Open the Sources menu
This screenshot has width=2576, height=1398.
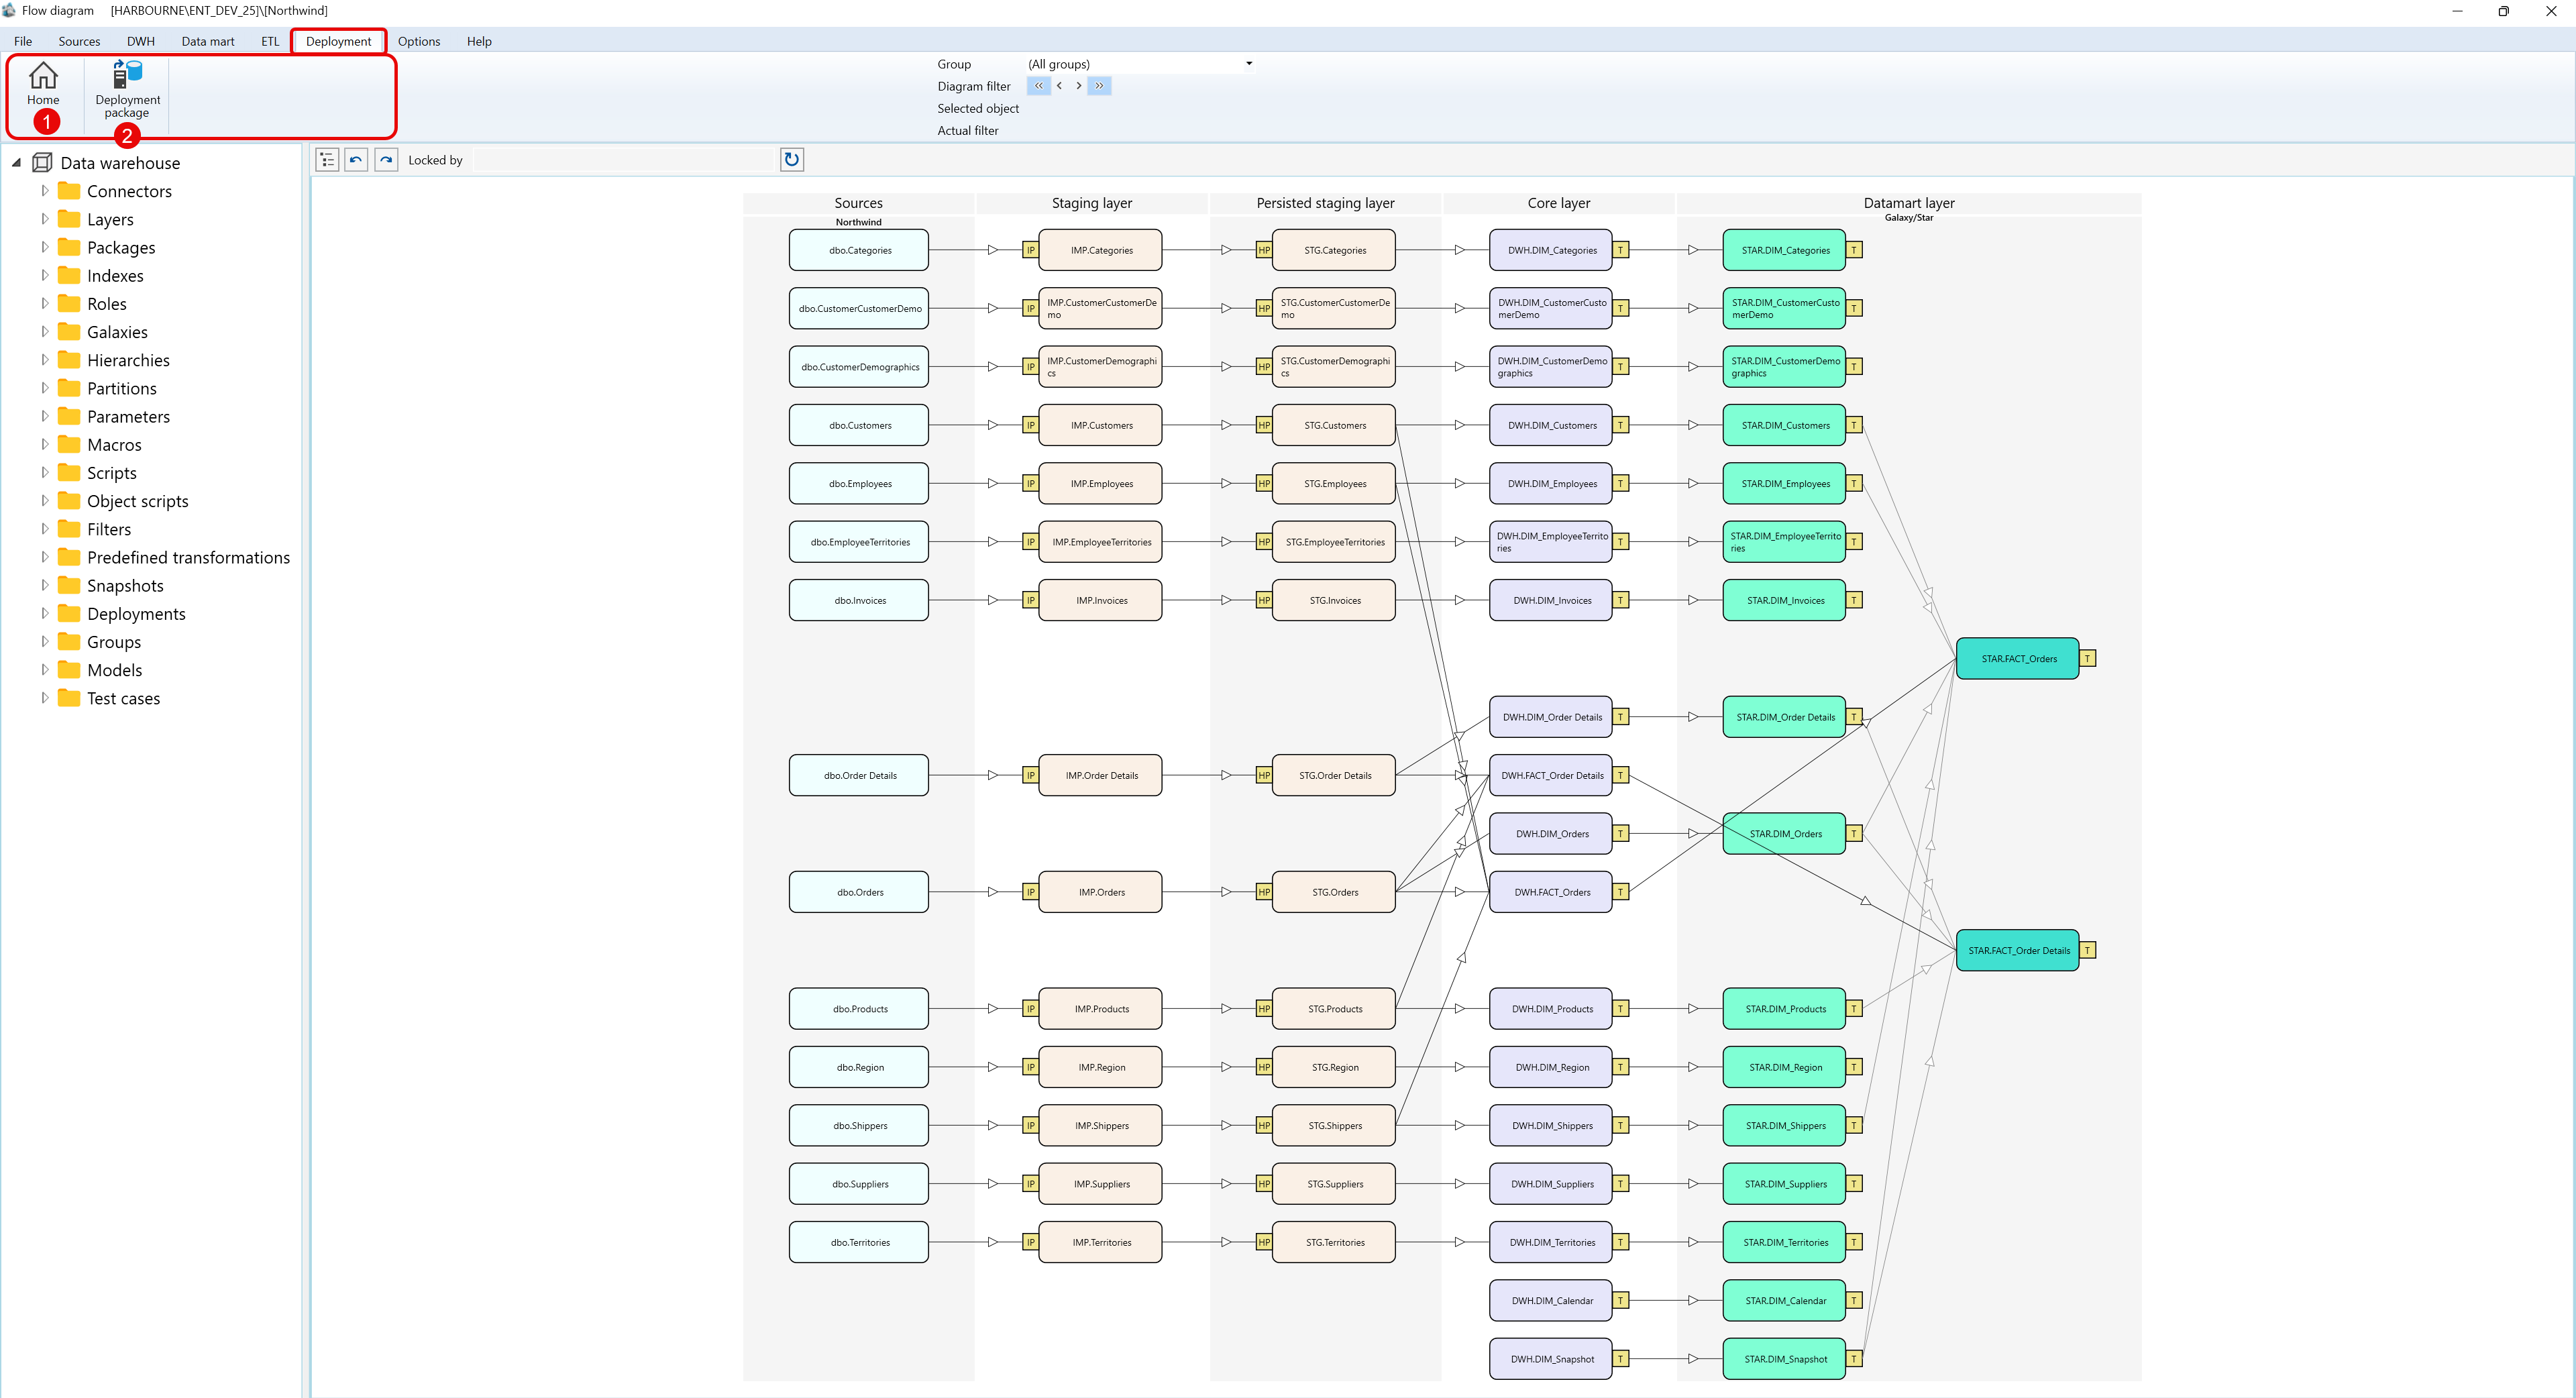(79, 41)
